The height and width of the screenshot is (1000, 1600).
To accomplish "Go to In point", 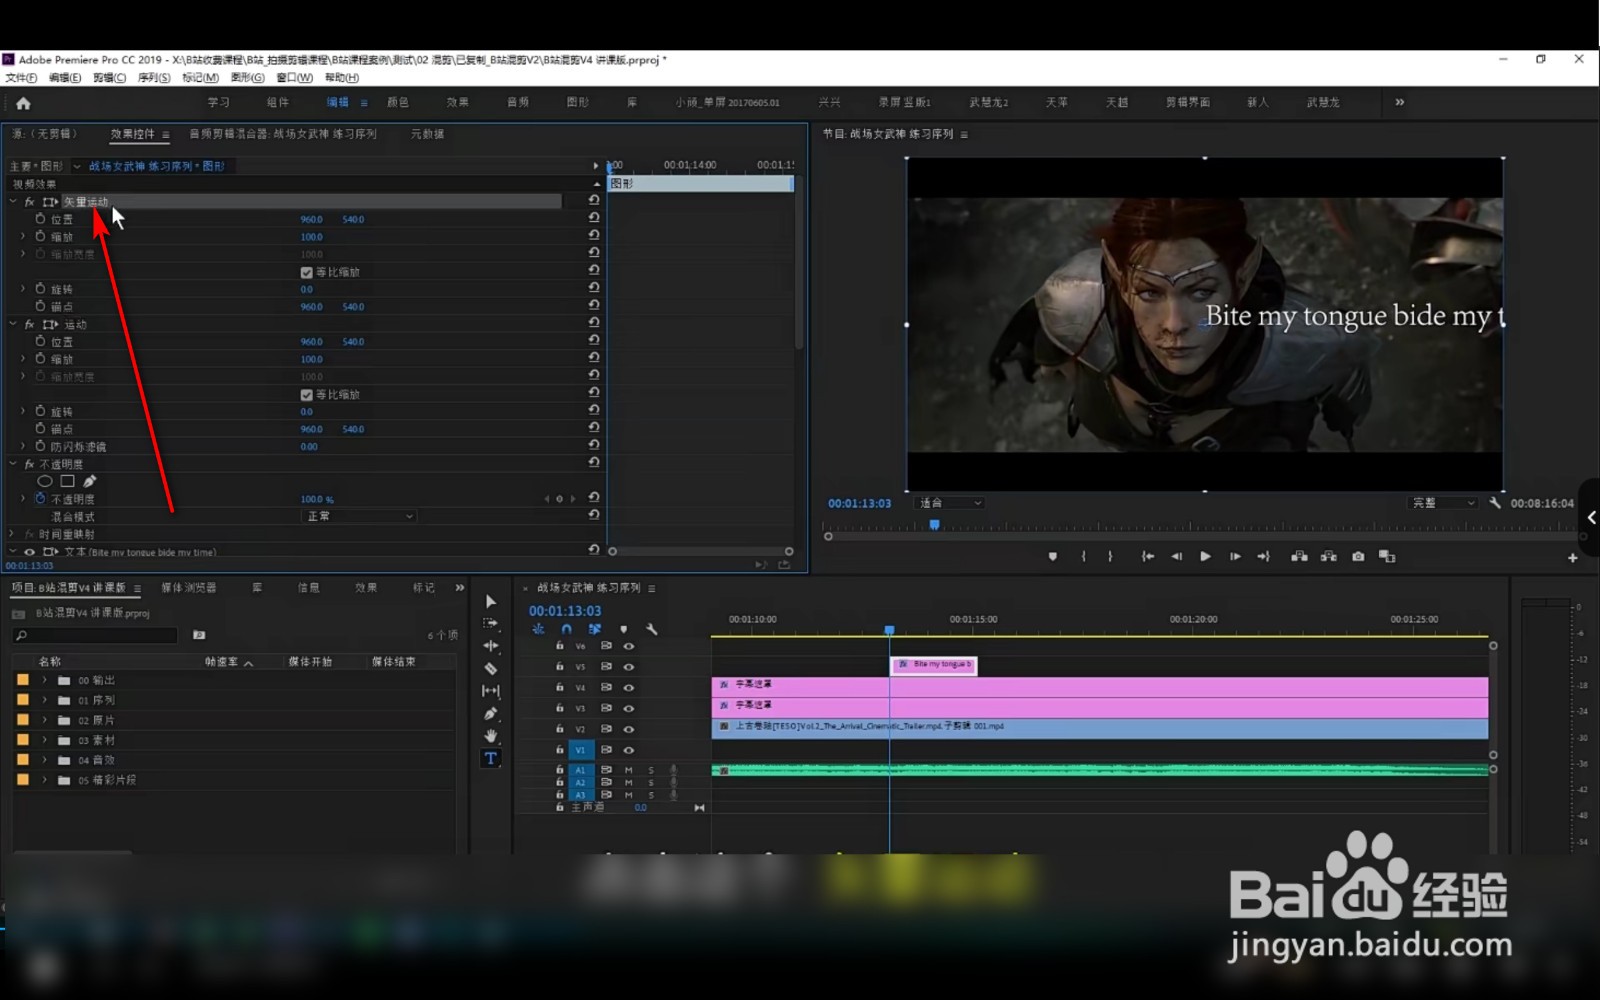I will (1148, 556).
